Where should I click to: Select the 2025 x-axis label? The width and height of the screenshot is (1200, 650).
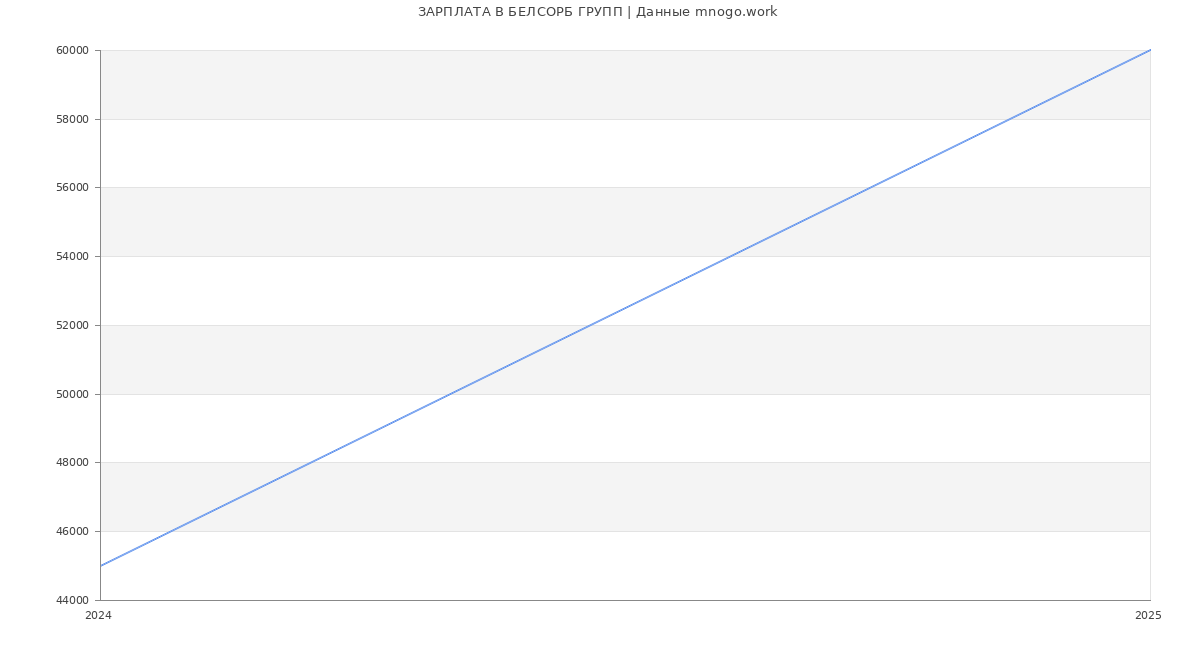(x=1148, y=616)
